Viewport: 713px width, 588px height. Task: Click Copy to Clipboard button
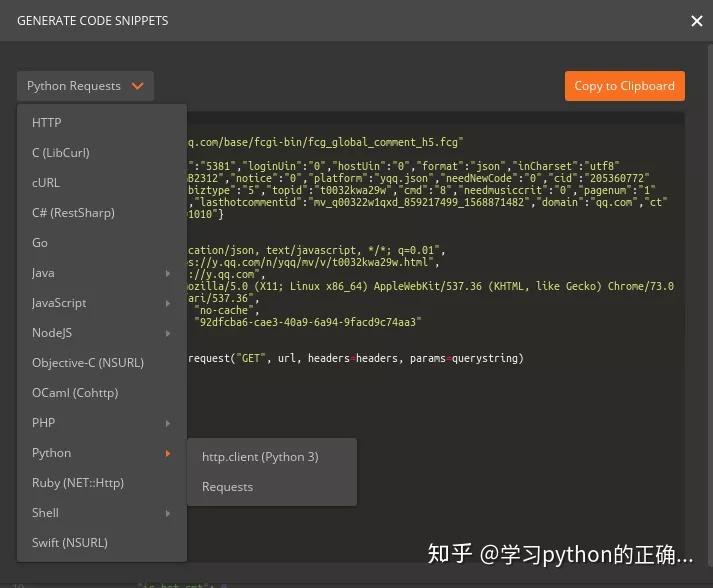pyautogui.click(x=624, y=86)
